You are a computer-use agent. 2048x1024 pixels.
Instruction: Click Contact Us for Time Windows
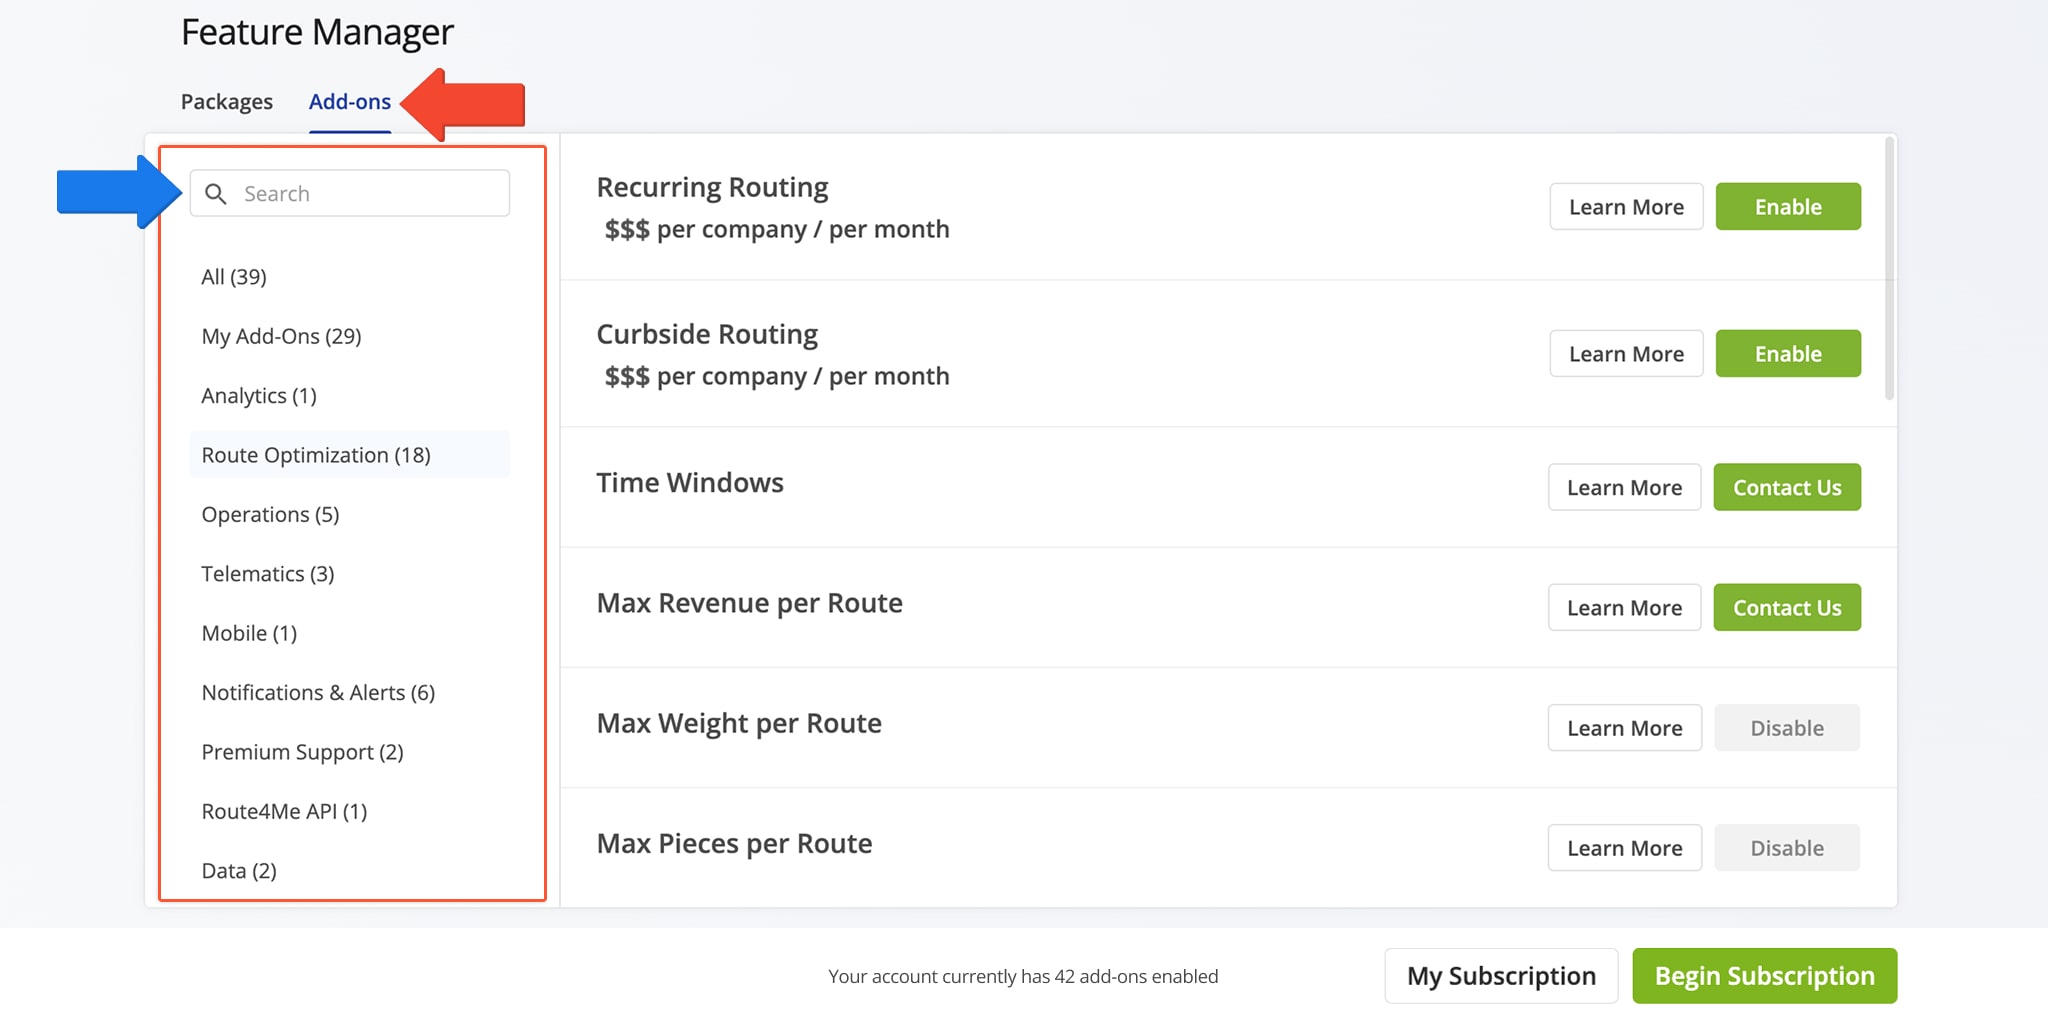[1786, 488]
